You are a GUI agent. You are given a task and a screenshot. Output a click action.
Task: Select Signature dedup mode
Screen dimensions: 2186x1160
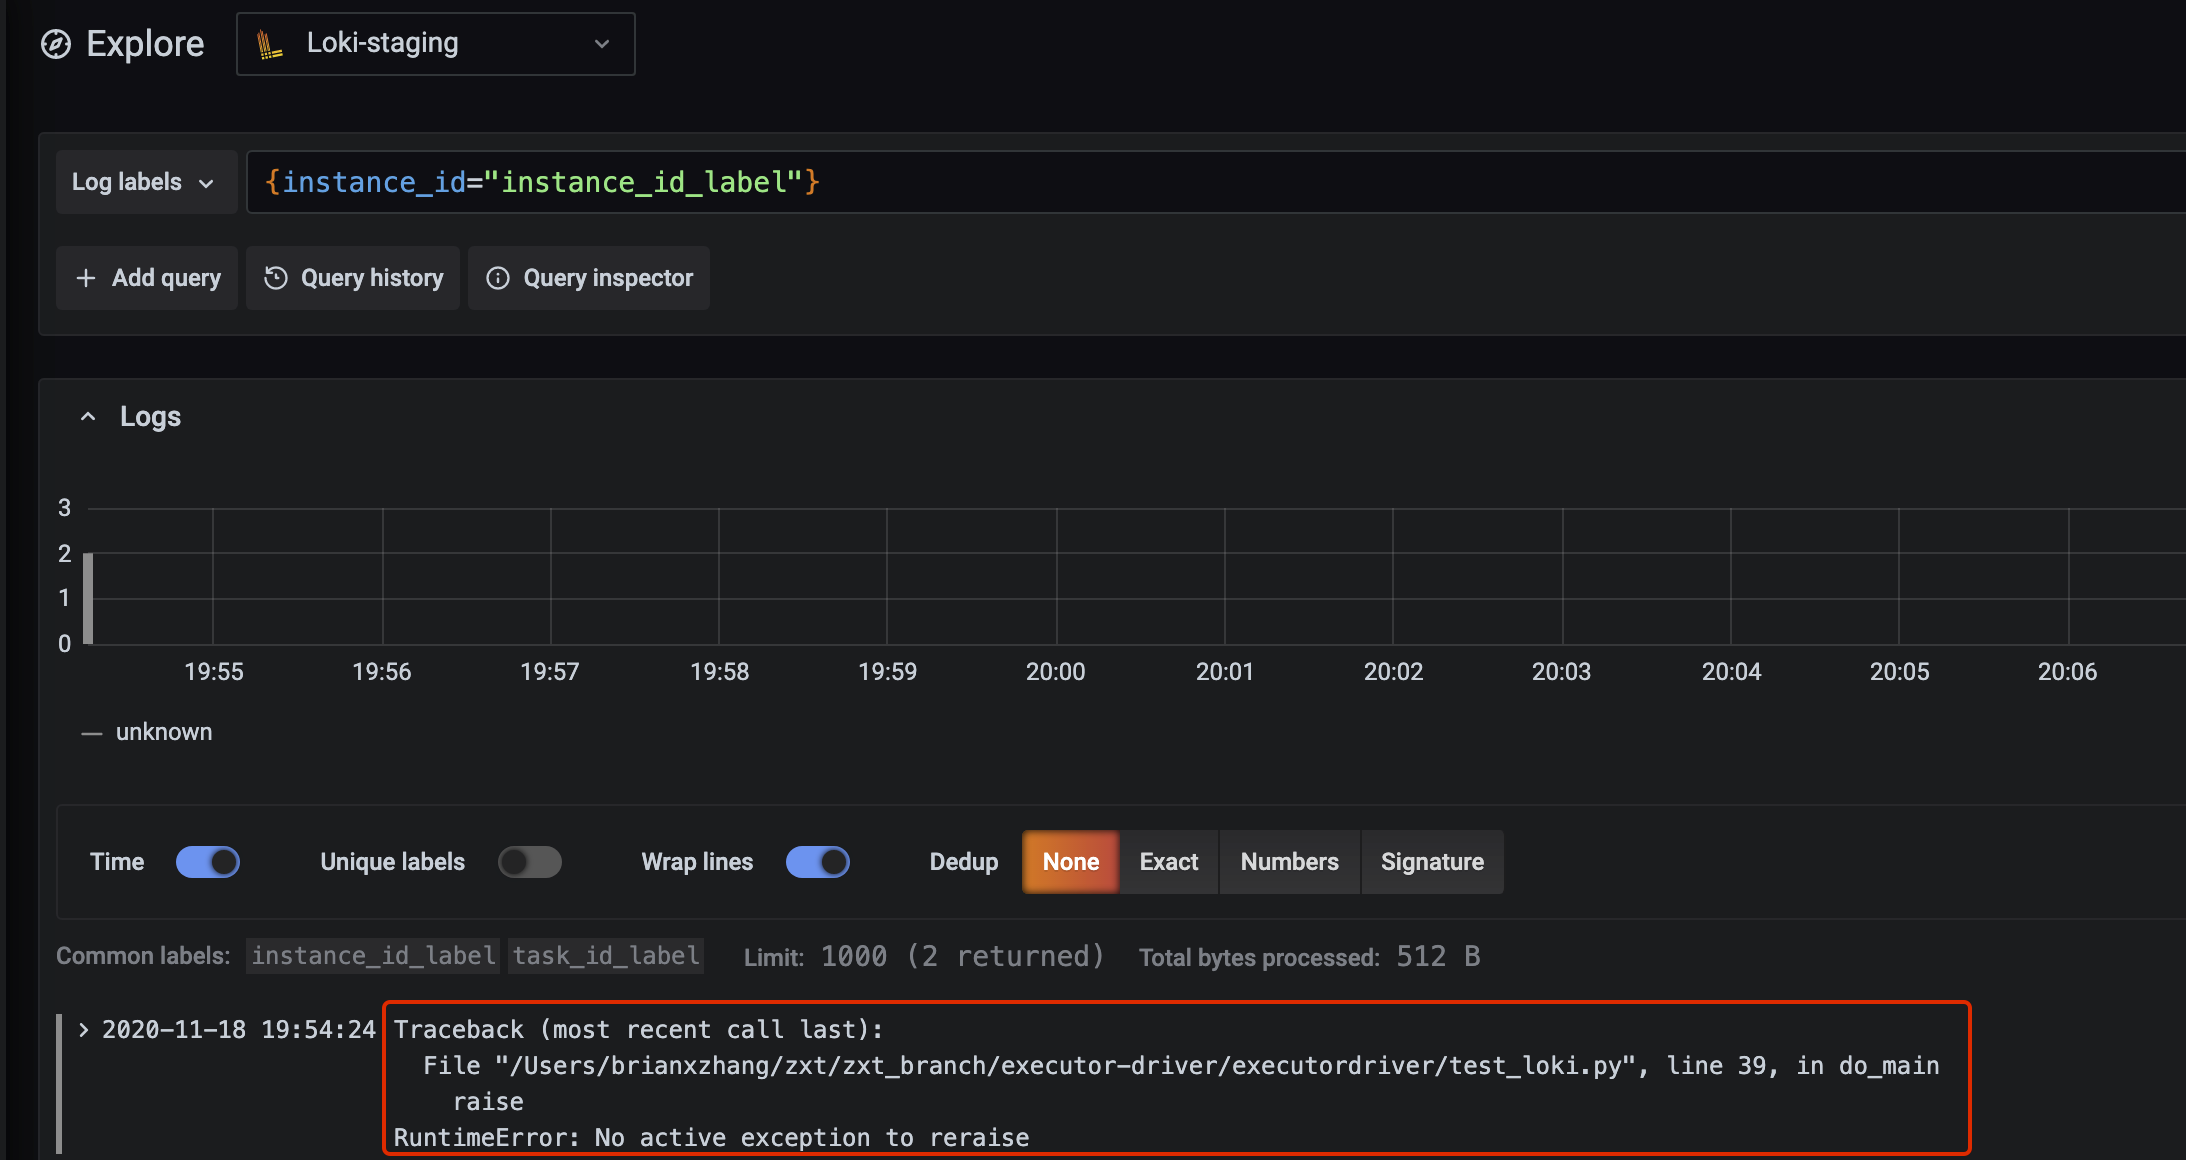(x=1432, y=861)
